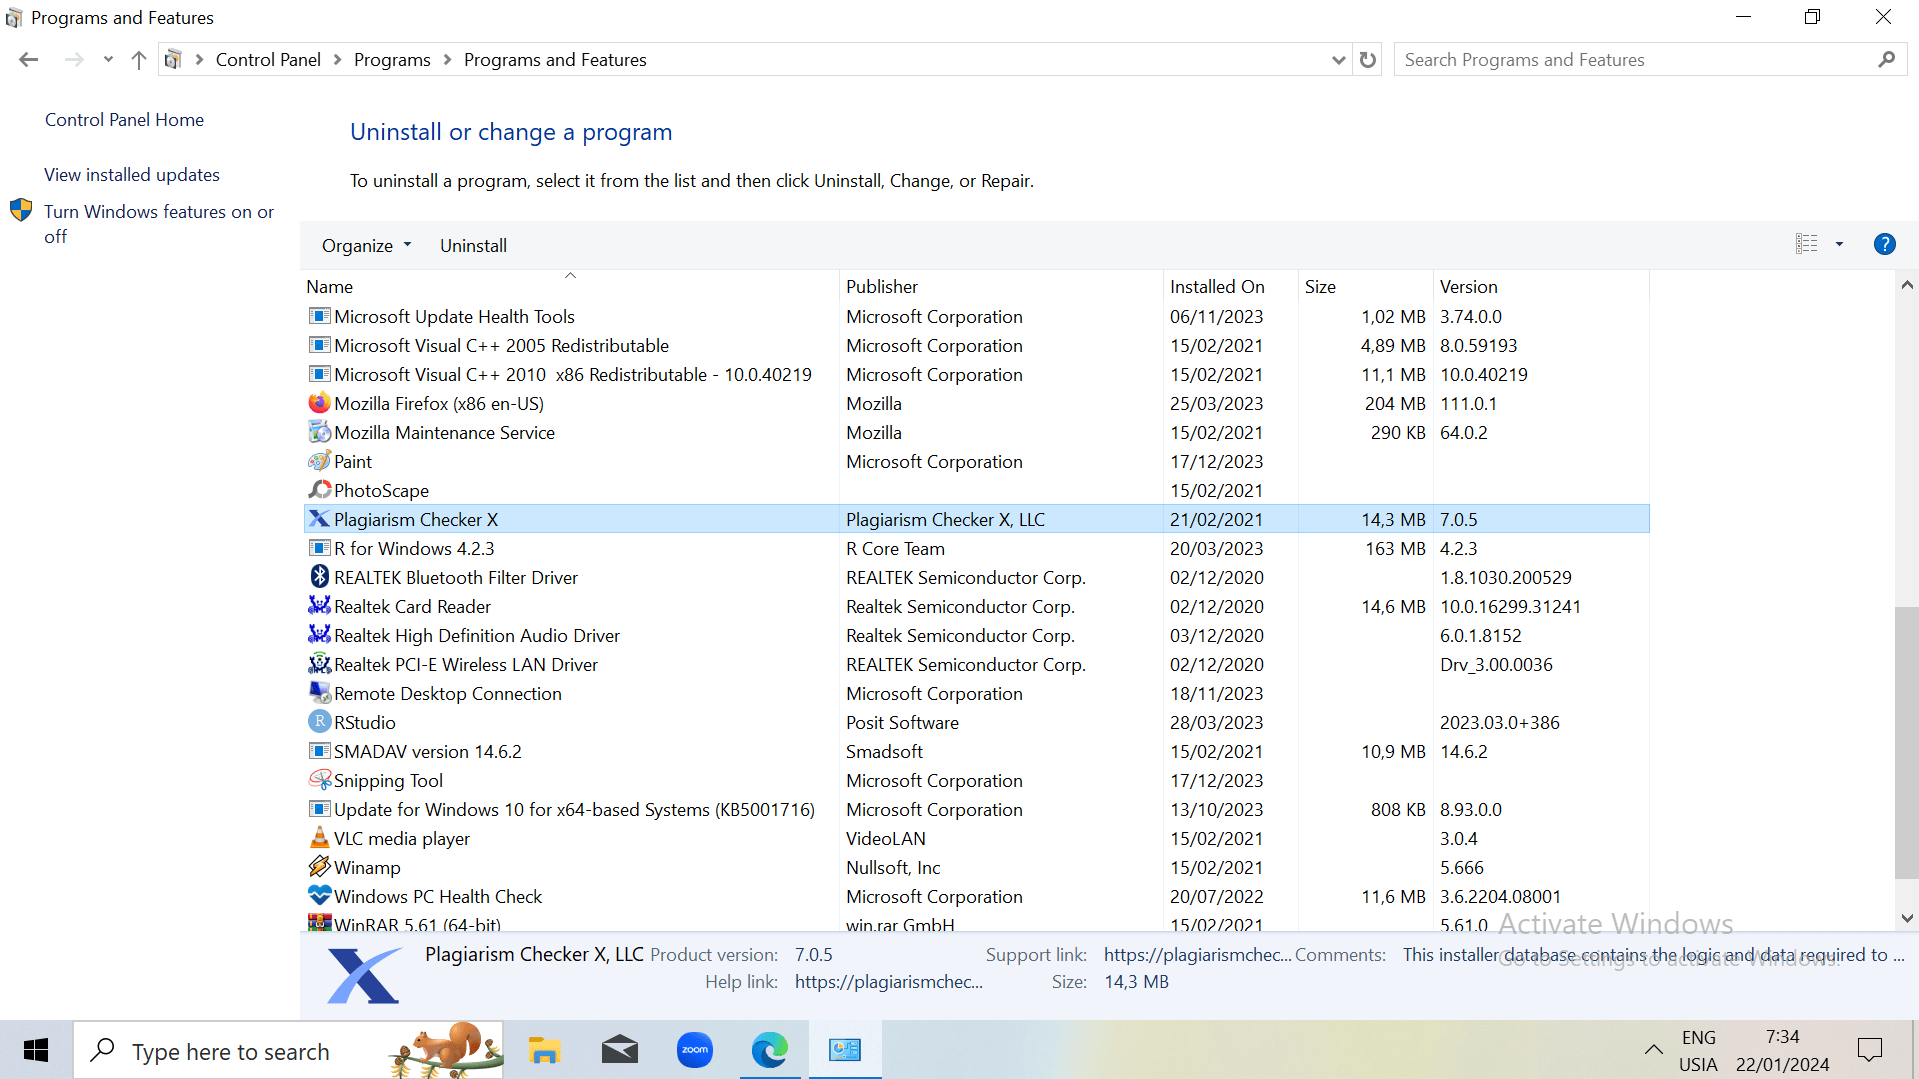Click the Windows PC Health Check icon

[x=319, y=896]
